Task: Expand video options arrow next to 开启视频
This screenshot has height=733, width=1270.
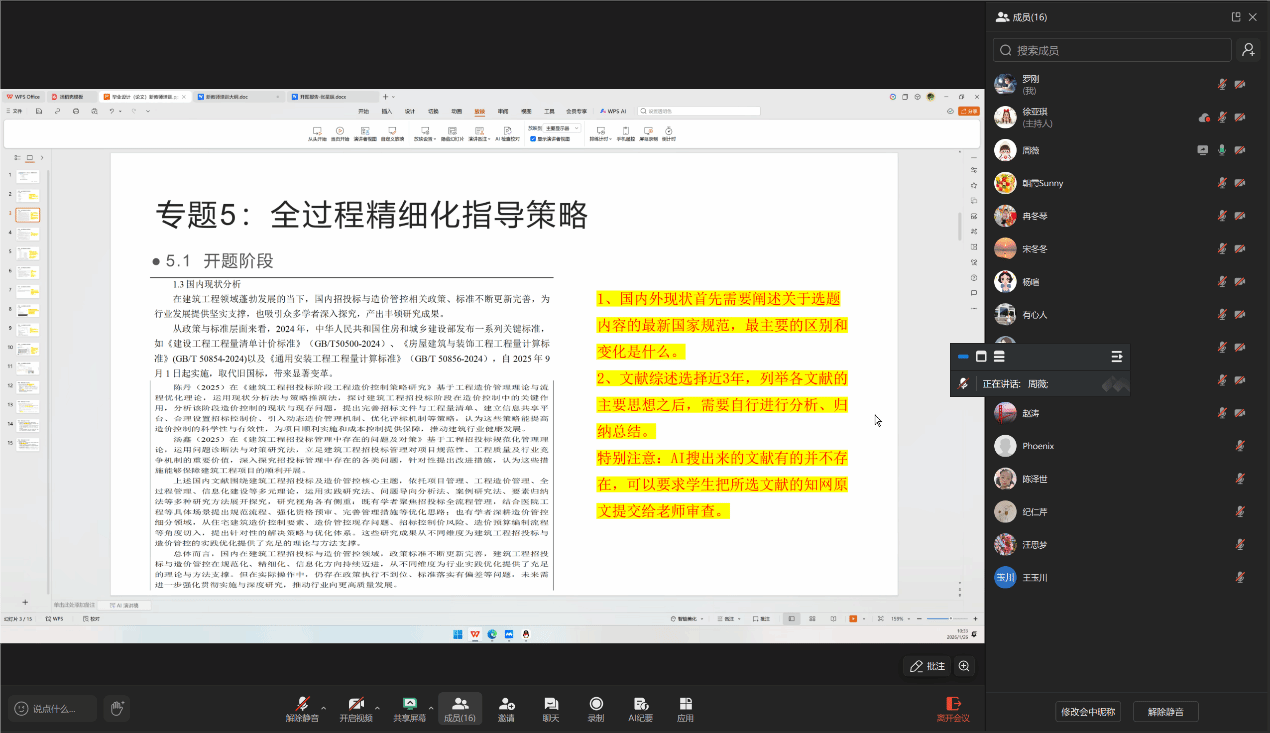Action: click(x=378, y=705)
